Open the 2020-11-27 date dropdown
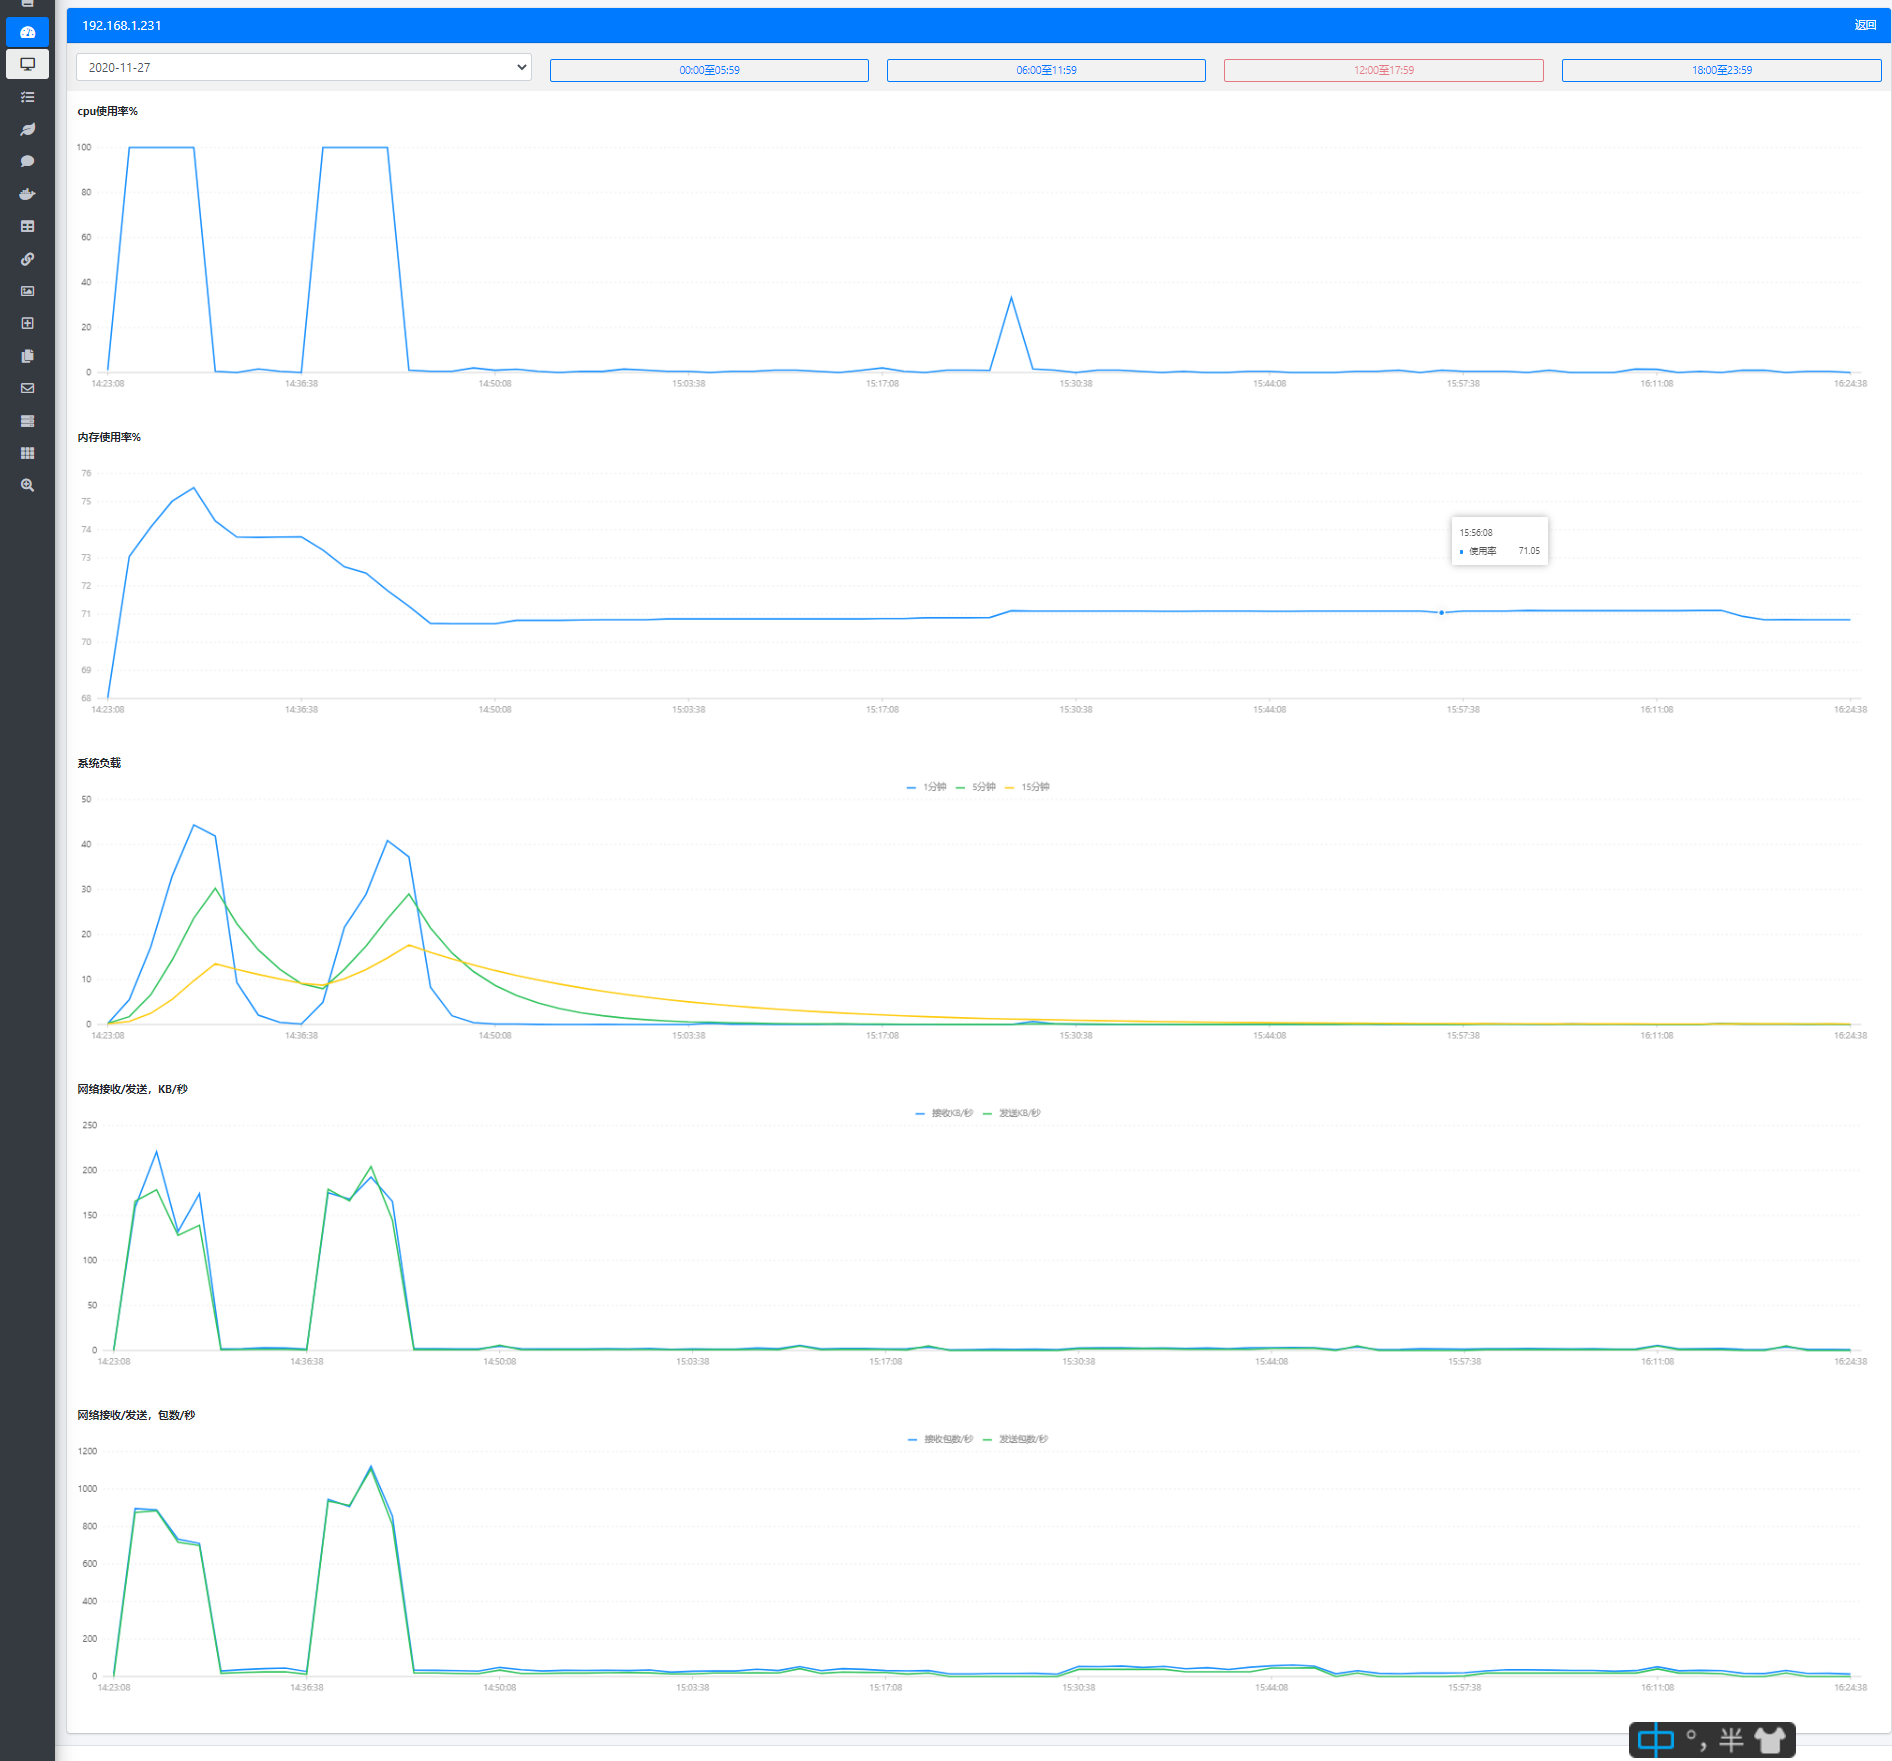 (303, 67)
